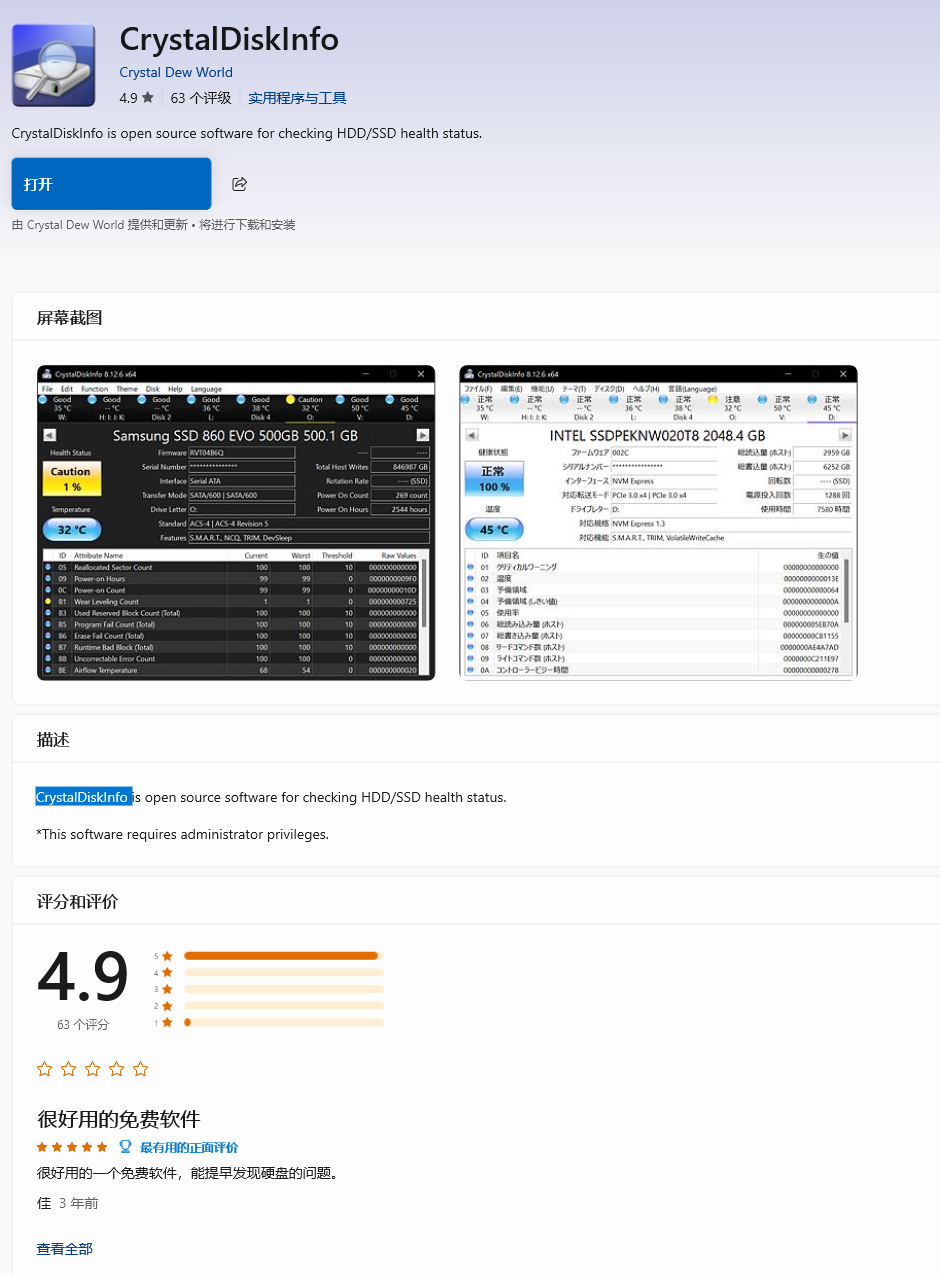Image resolution: width=940 pixels, height=1275 pixels.
Task: Click the 5-star rating distribution bar
Action: (x=283, y=955)
